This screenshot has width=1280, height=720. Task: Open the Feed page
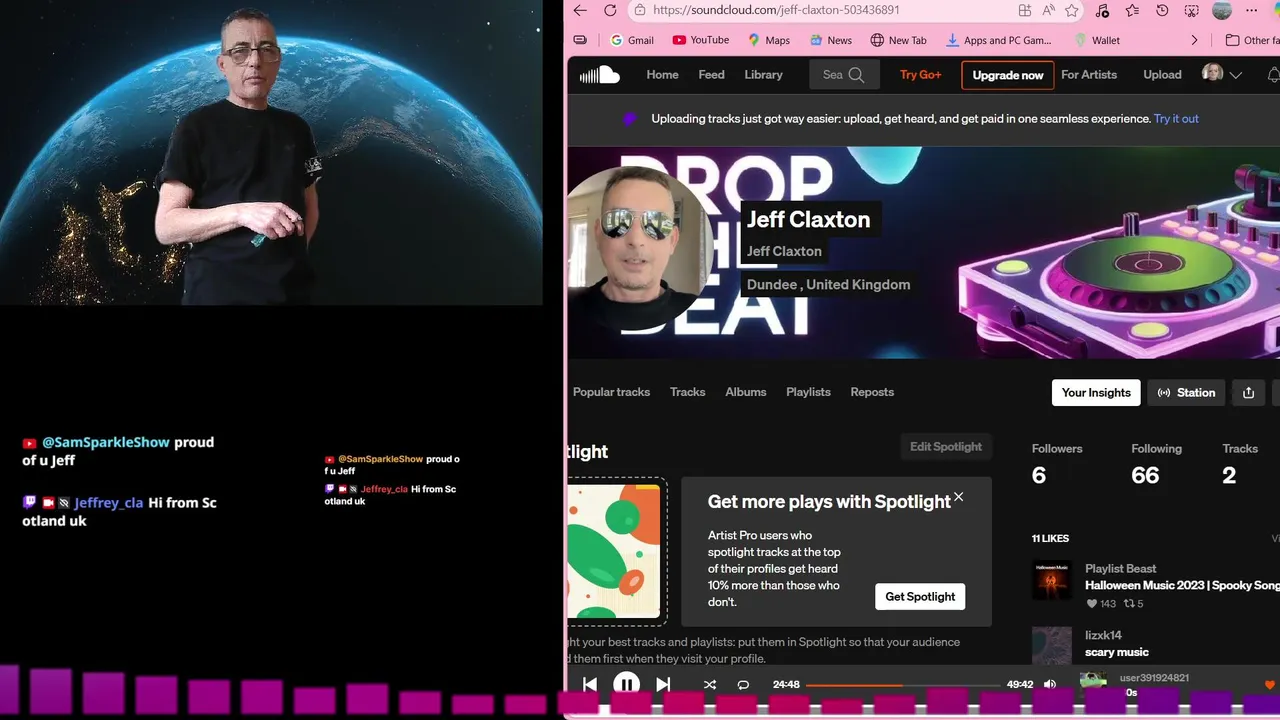711,75
